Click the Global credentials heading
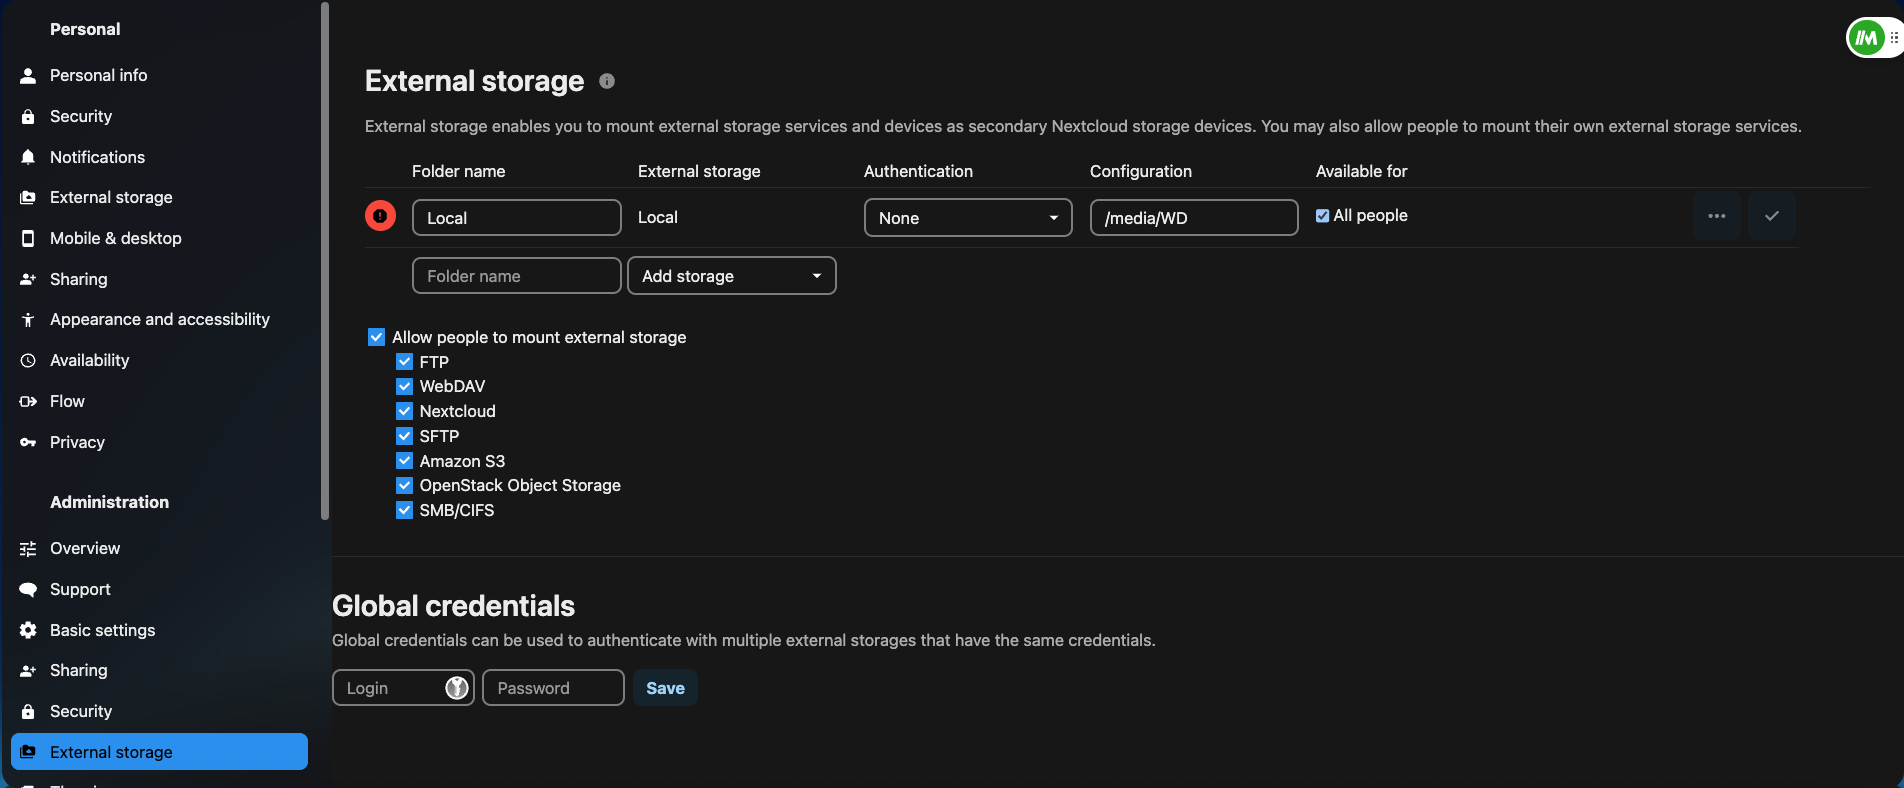This screenshot has width=1904, height=788. click(x=453, y=606)
